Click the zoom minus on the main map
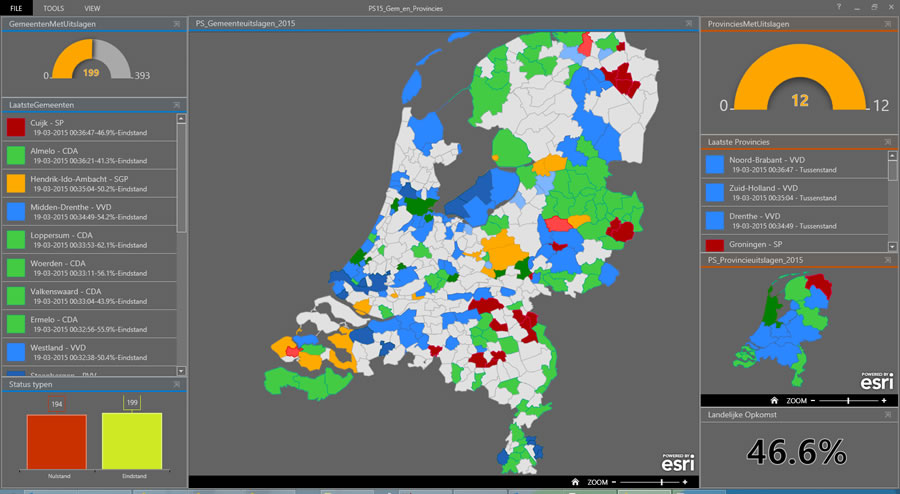This screenshot has width=900, height=494. (x=614, y=482)
